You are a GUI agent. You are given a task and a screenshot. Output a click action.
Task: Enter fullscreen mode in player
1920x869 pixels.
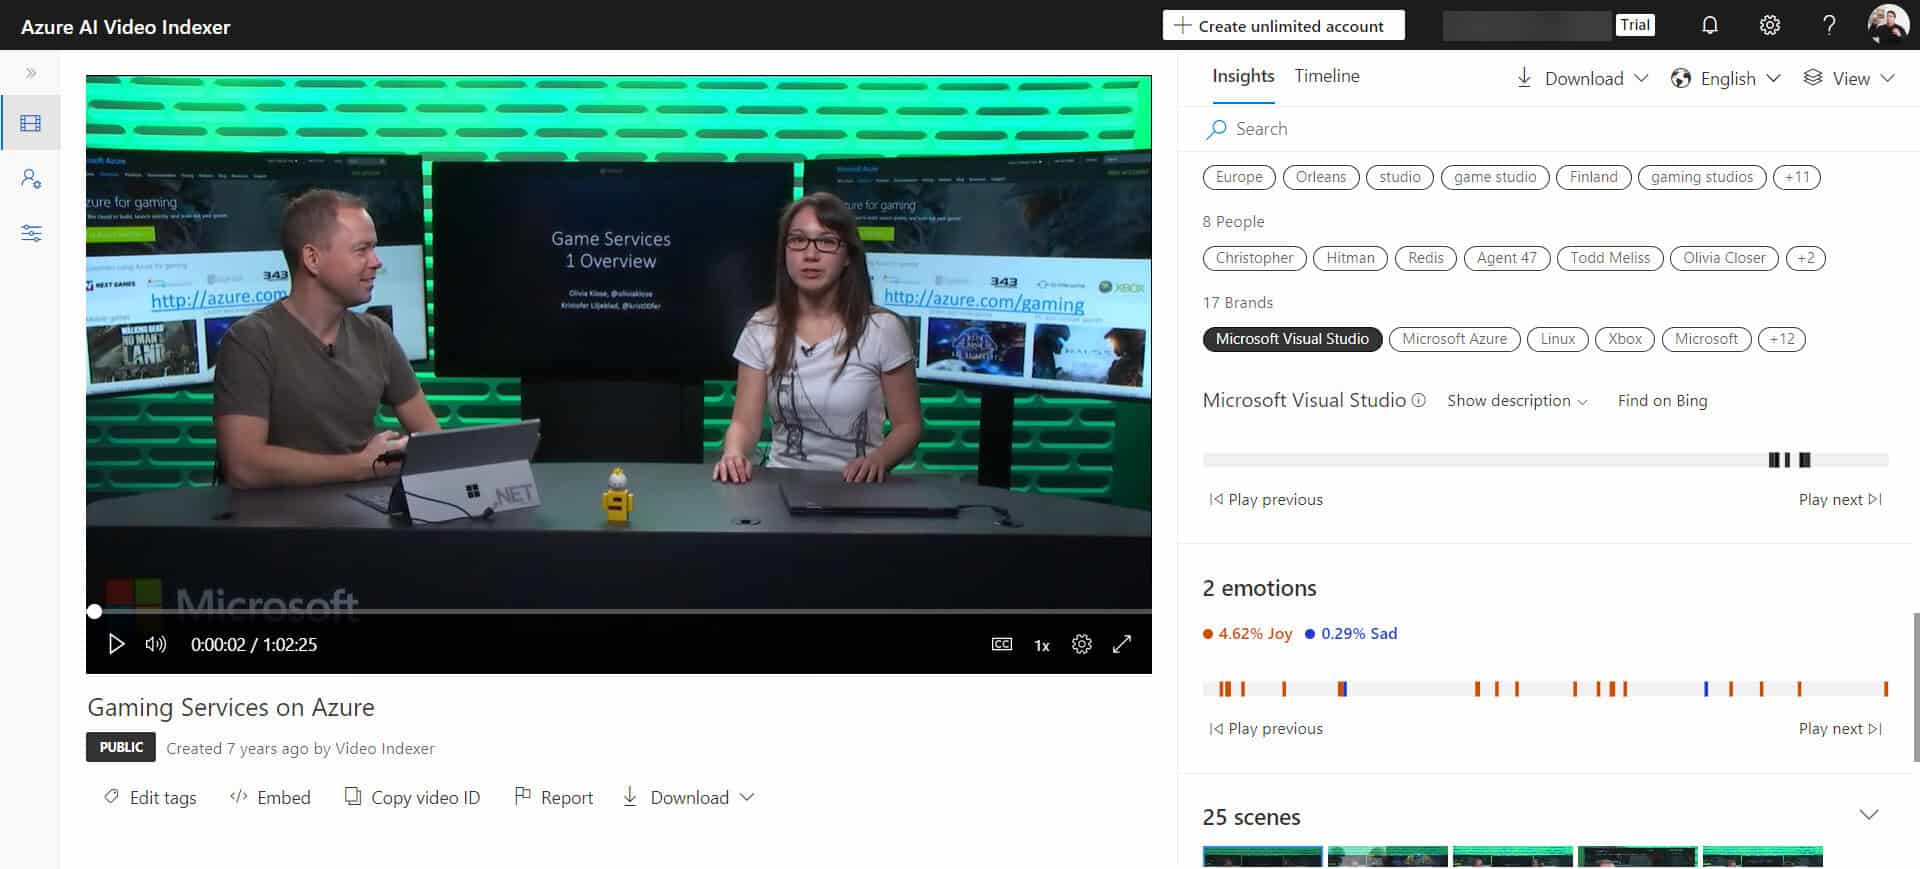tap(1122, 644)
